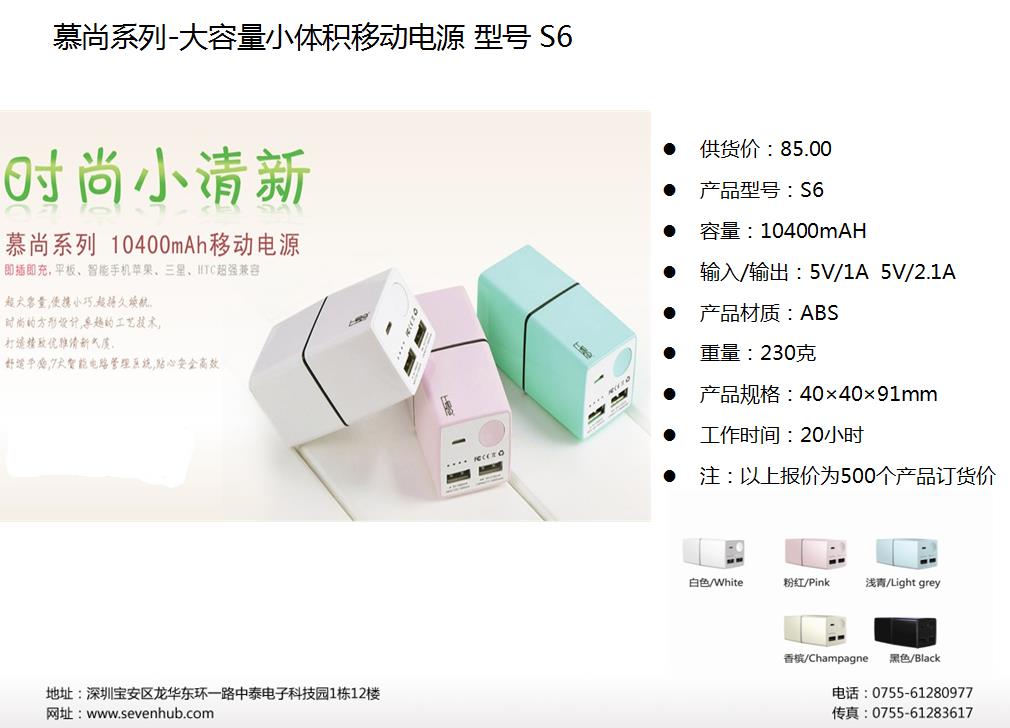Viewport: 1010px width, 728px height.
Task: Select the Light grey color variant thumbnail
Action: tap(906, 553)
